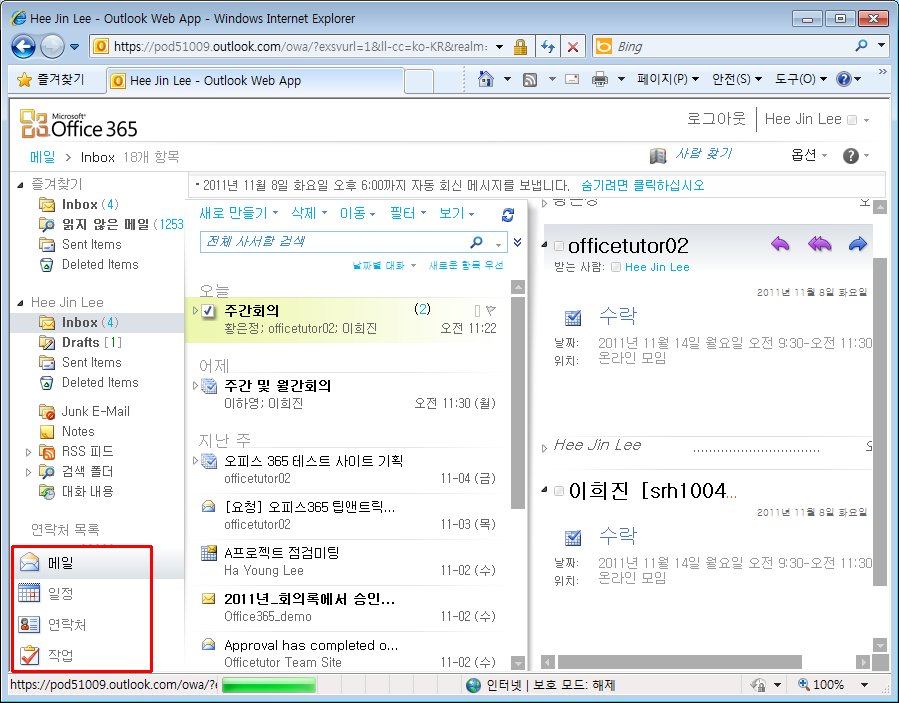Go back with the browser Back arrow
The width and height of the screenshot is (899, 703).
[x=24, y=46]
